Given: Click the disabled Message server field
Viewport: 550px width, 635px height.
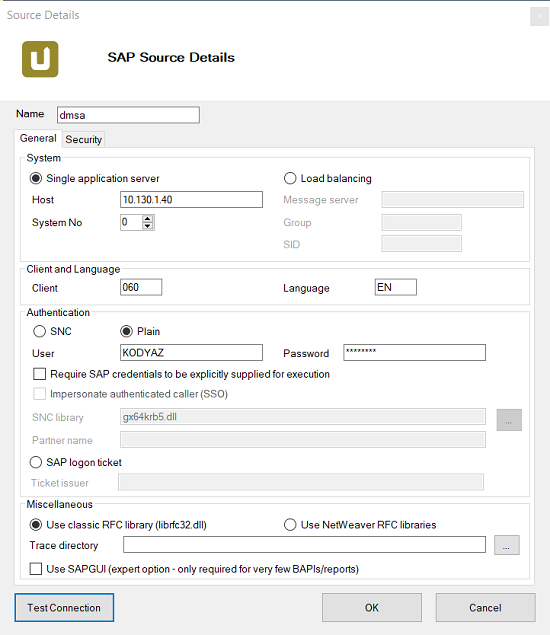Looking at the screenshot, I should tap(452, 200).
